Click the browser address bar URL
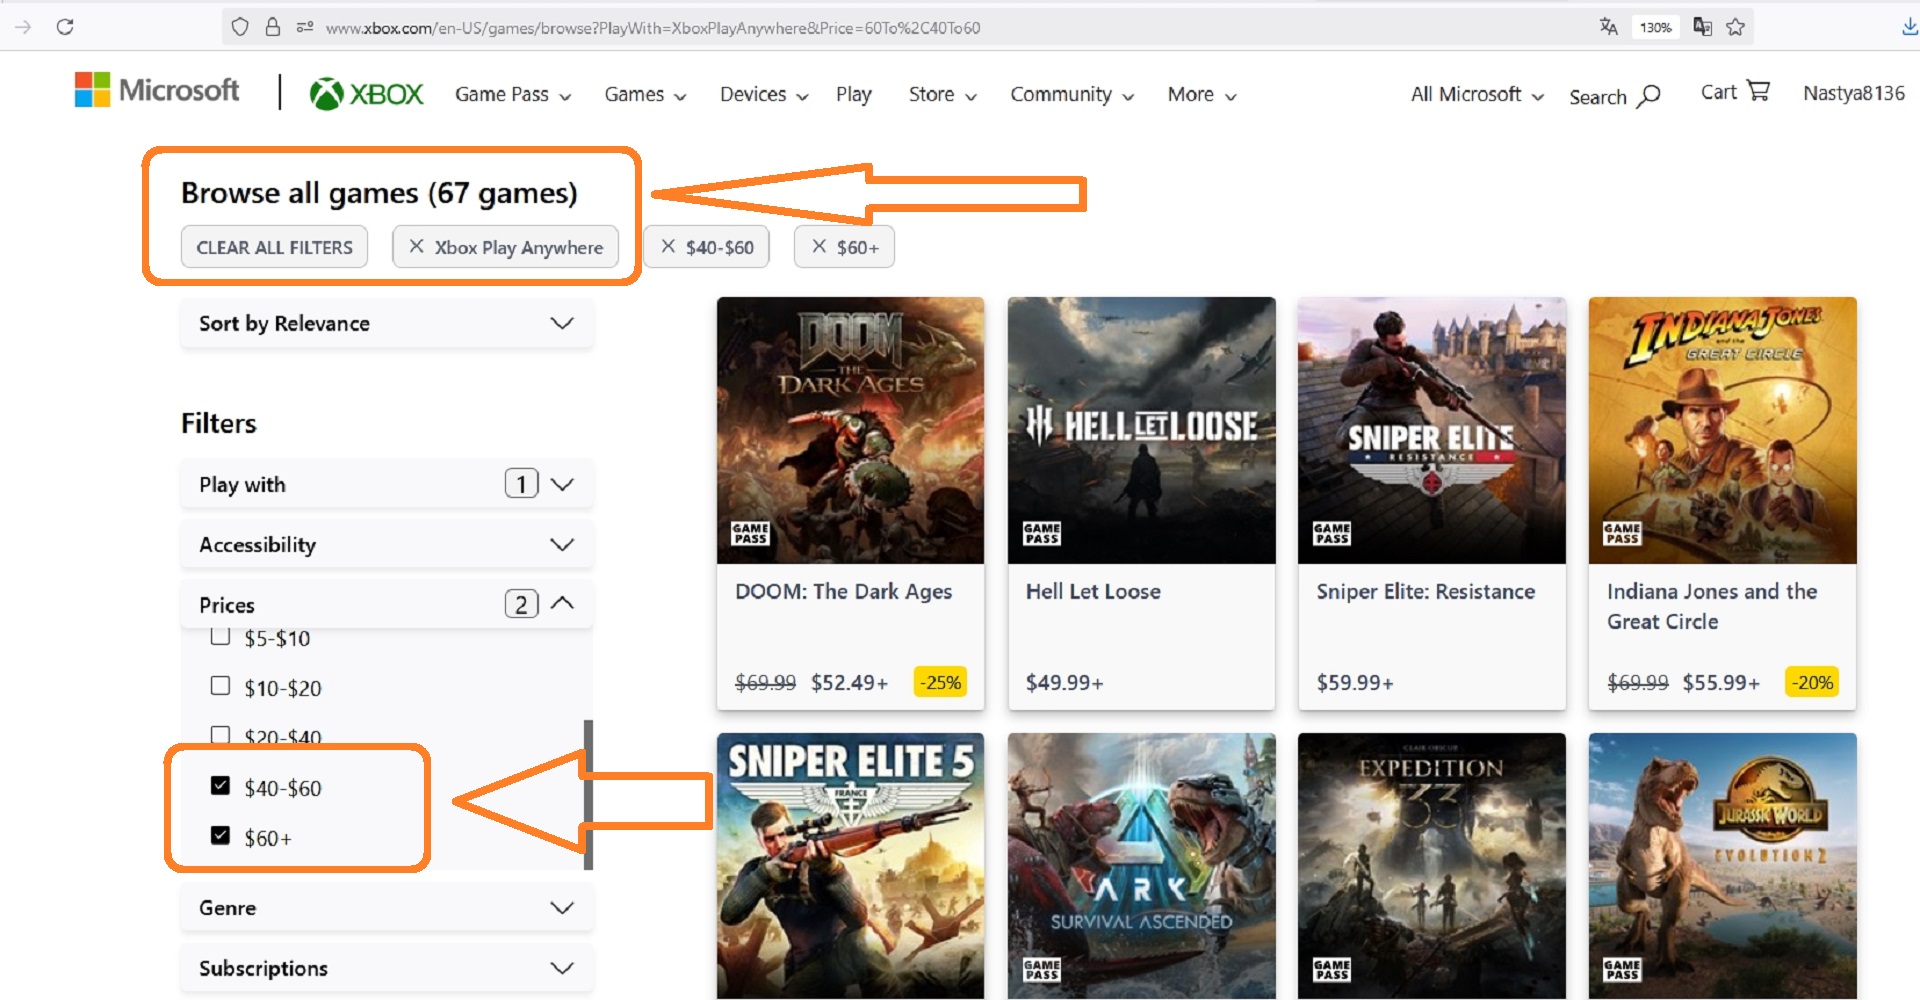Screen dimensions: 1920x1000 click(653, 28)
